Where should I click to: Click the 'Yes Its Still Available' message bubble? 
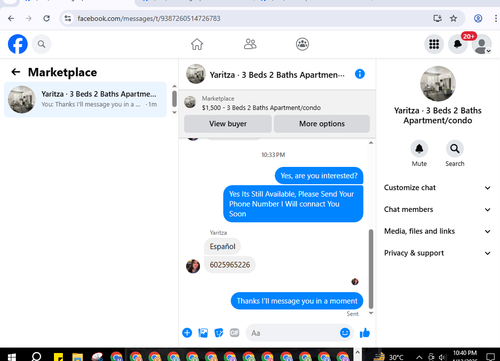point(293,204)
